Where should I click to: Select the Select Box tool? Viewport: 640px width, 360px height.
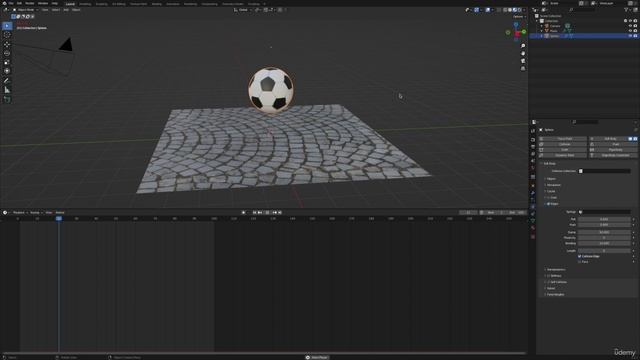point(7,26)
